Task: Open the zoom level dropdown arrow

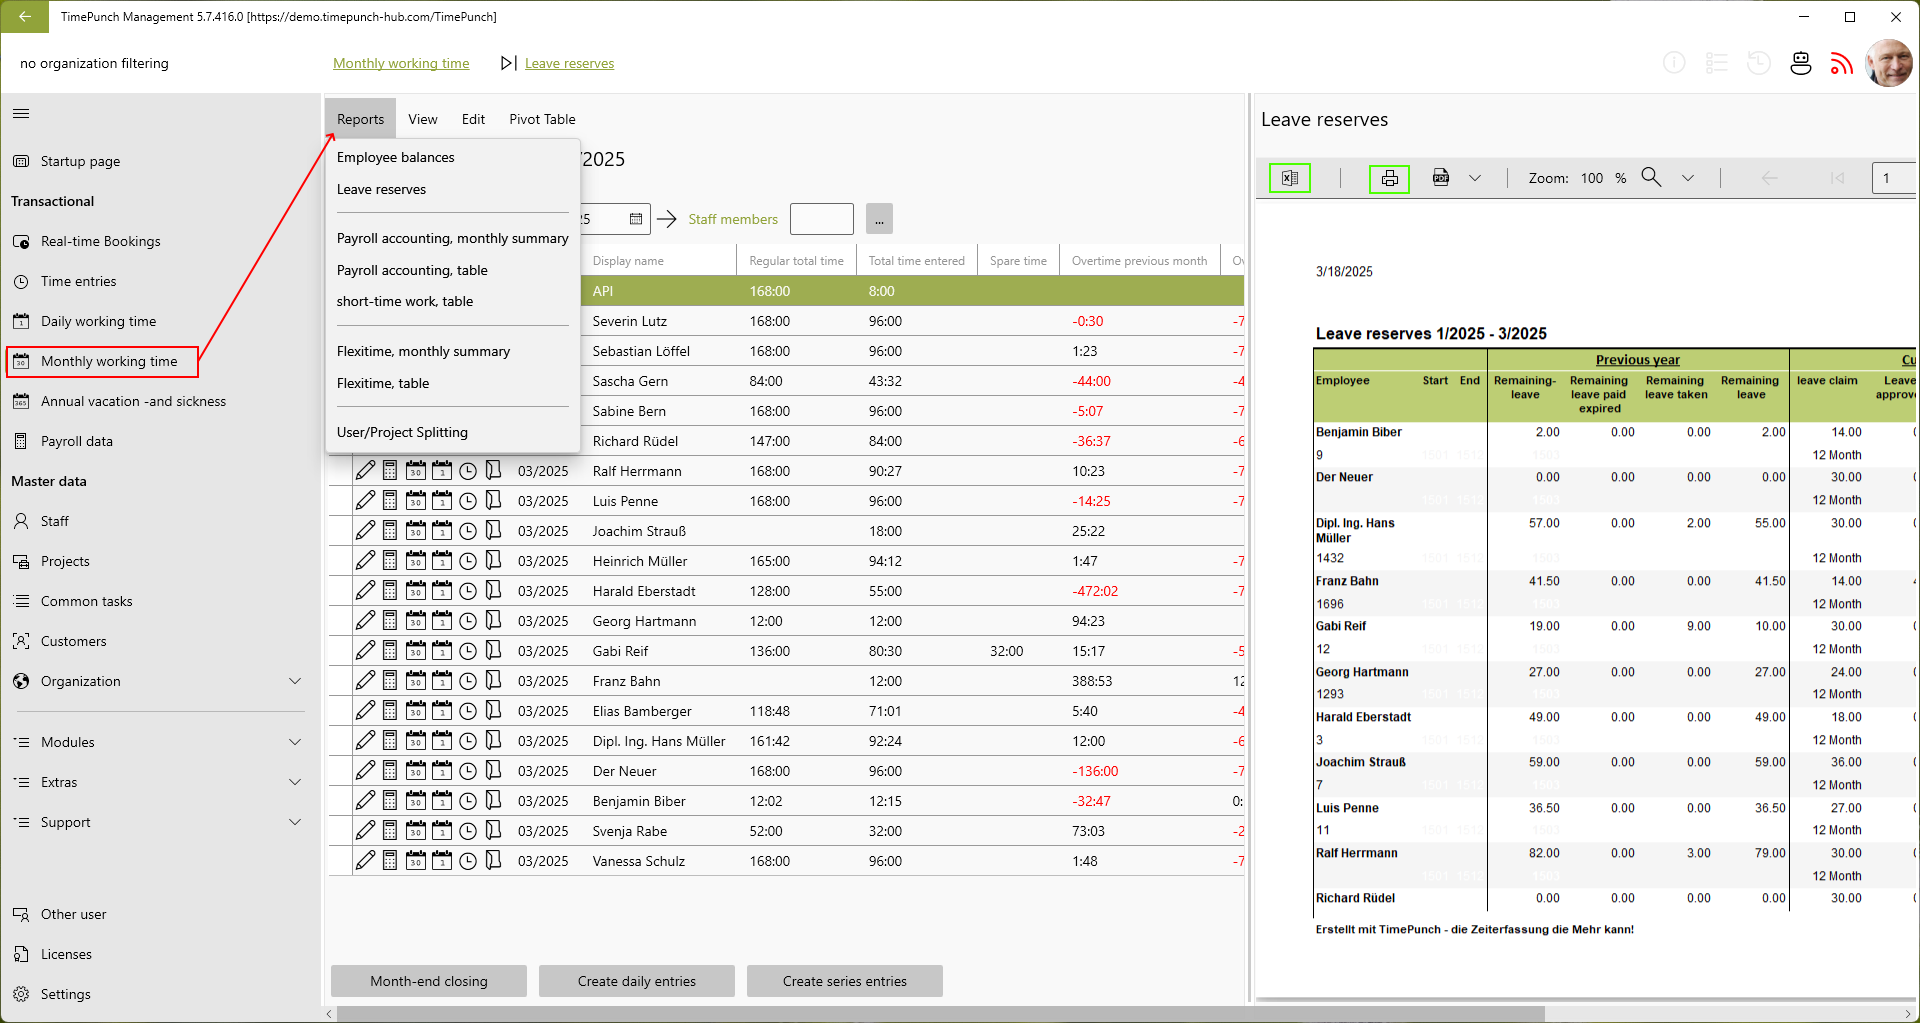Action: point(1688,178)
